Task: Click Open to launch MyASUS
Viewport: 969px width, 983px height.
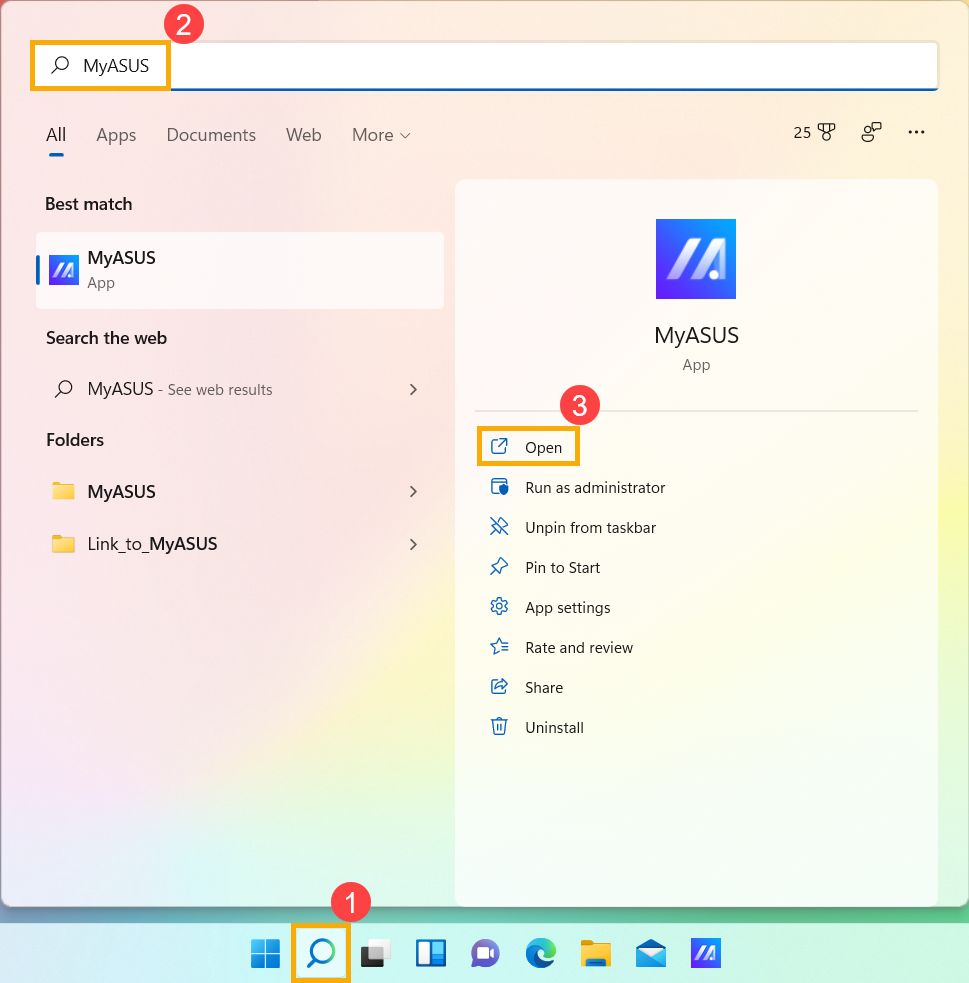Action: point(528,447)
